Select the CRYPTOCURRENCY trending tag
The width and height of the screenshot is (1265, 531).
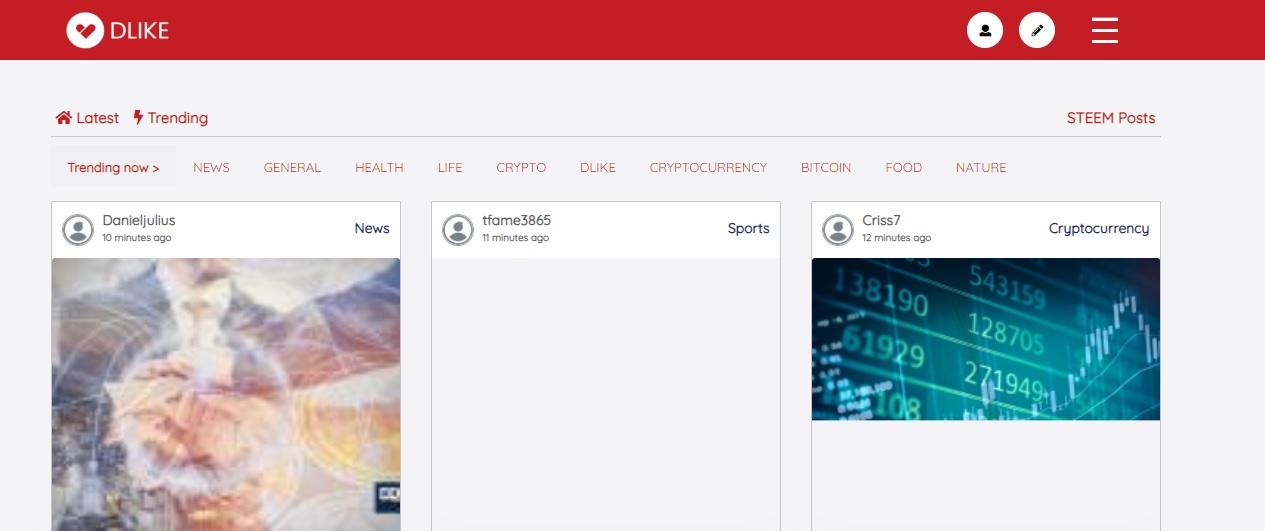coord(708,168)
